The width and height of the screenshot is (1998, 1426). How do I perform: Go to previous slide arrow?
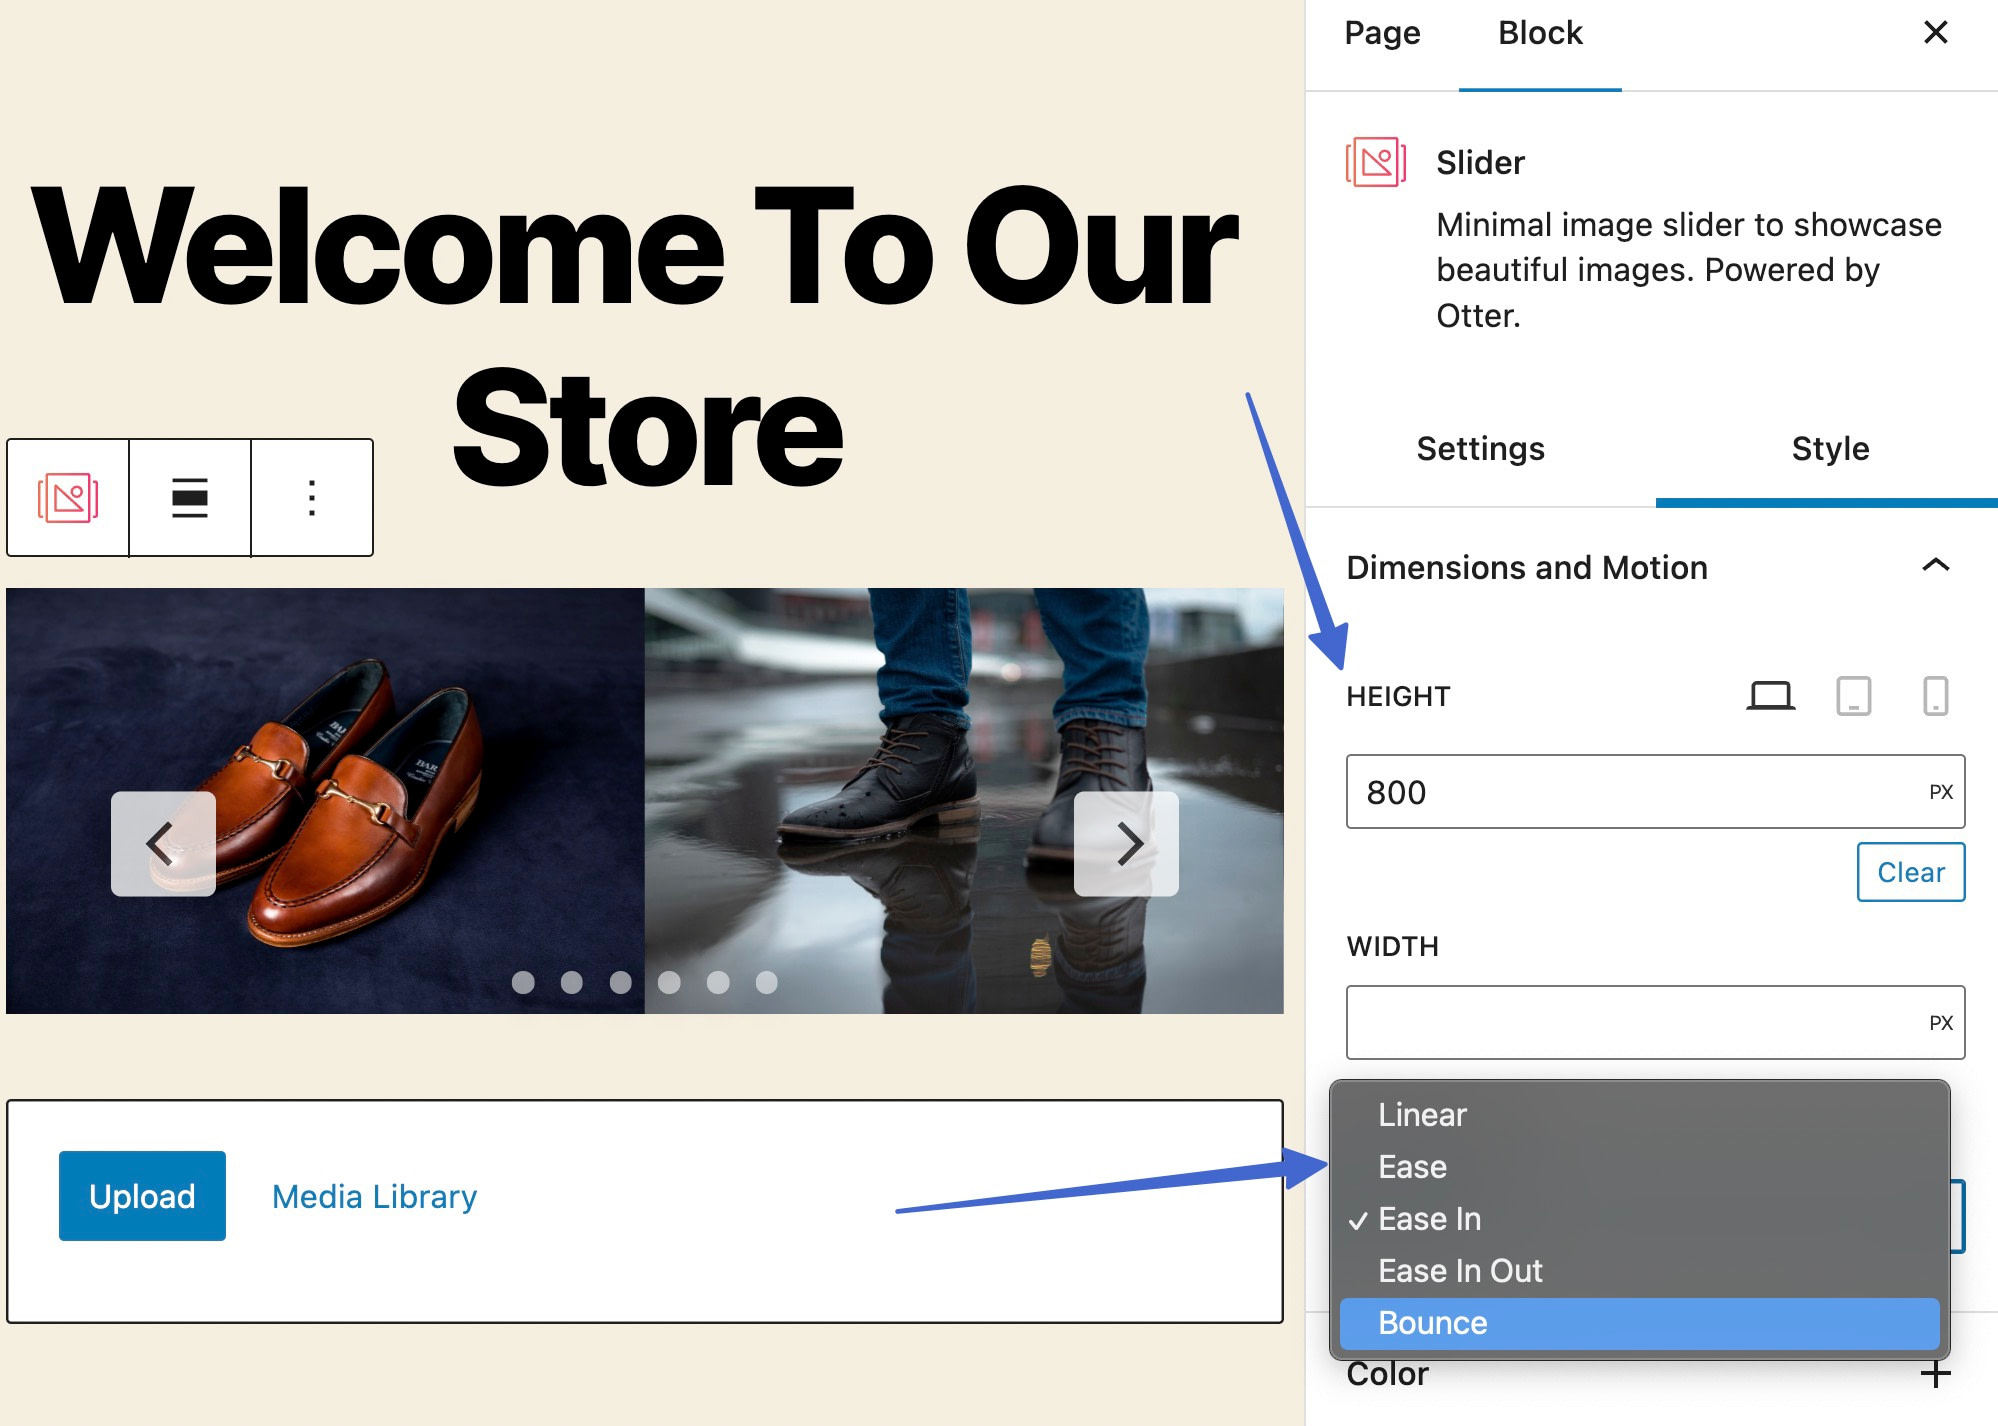click(x=163, y=843)
